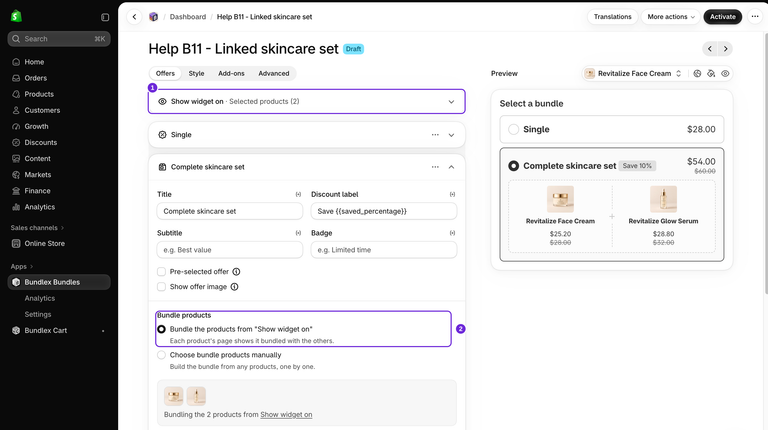Click the Home icon in sidebar
768x430 pixels.
pyautogui.click(x=16, y=62)
